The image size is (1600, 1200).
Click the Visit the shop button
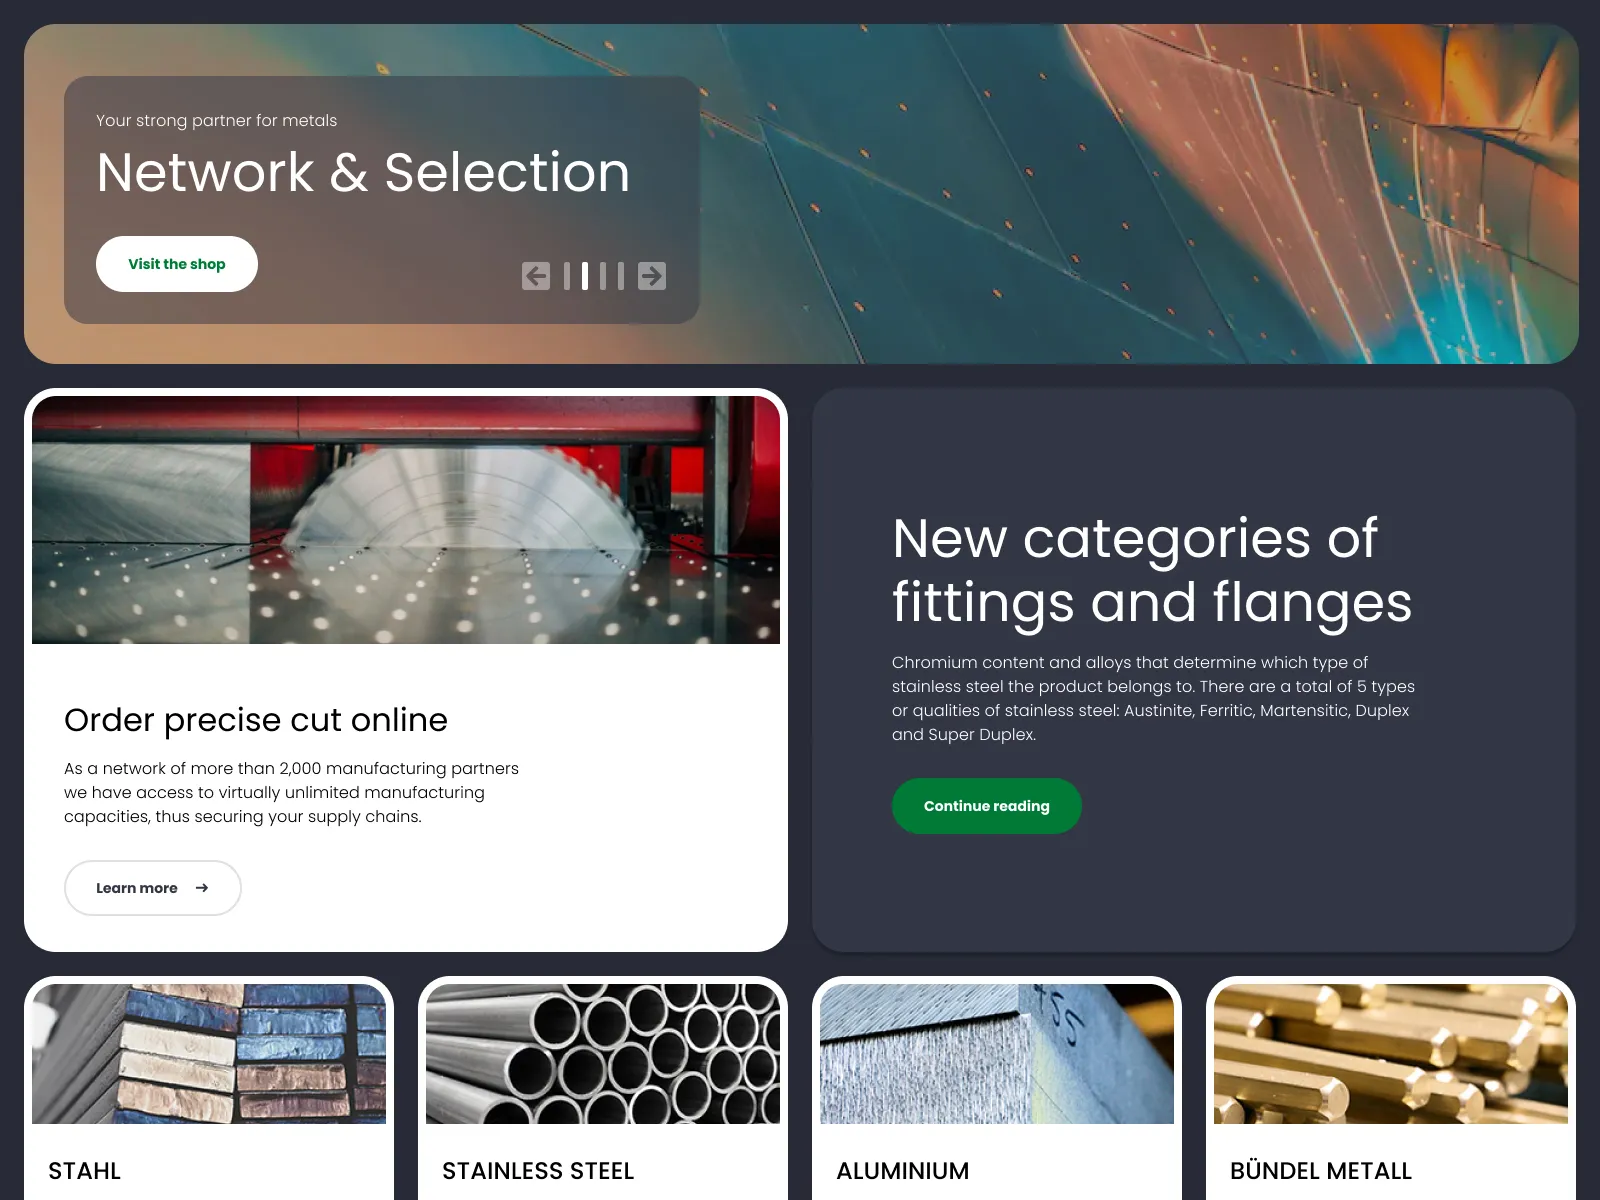[x=177, y=264]
